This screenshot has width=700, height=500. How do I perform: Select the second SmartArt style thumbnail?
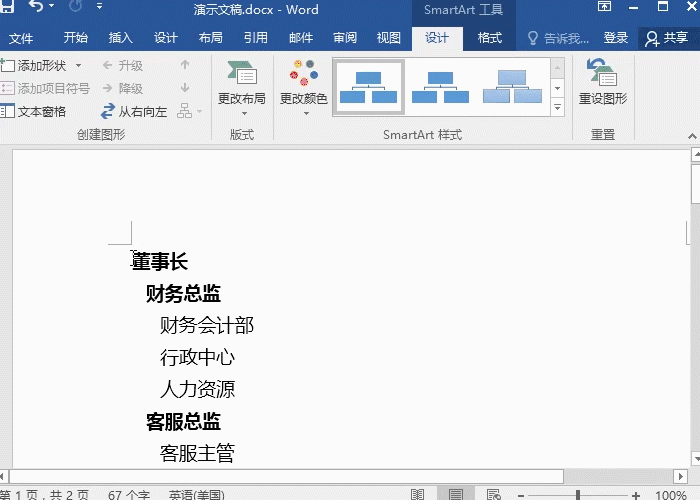coord(440,87)
